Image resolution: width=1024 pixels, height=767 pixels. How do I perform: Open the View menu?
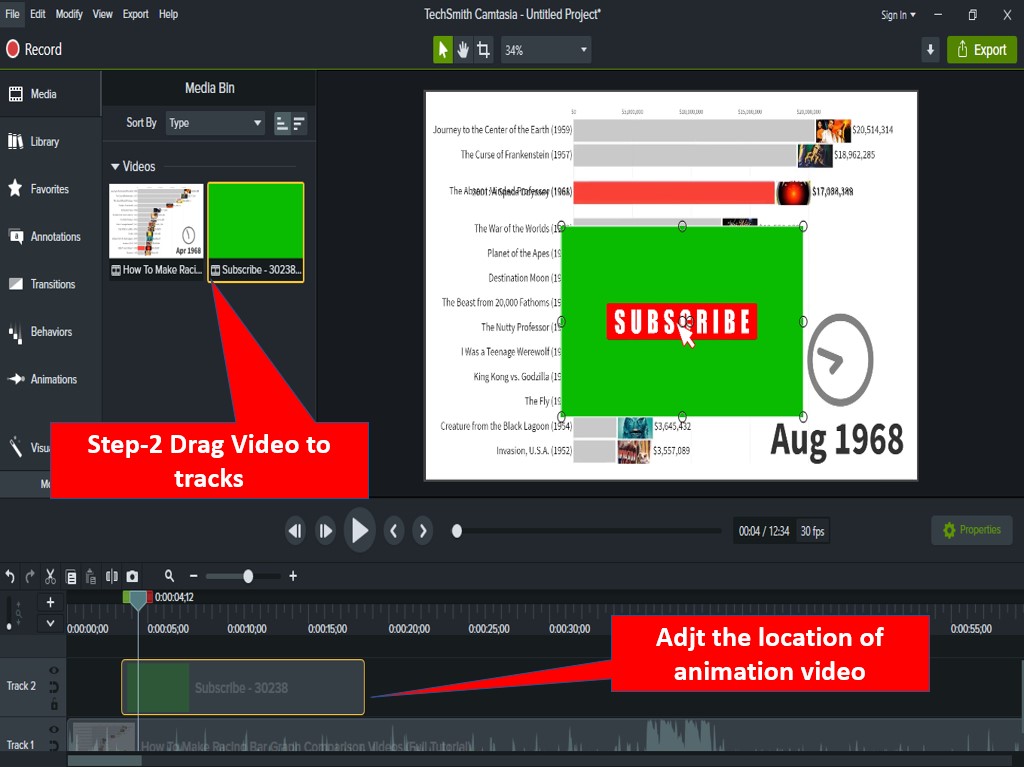pyautogui.click(x=103, y=14)
